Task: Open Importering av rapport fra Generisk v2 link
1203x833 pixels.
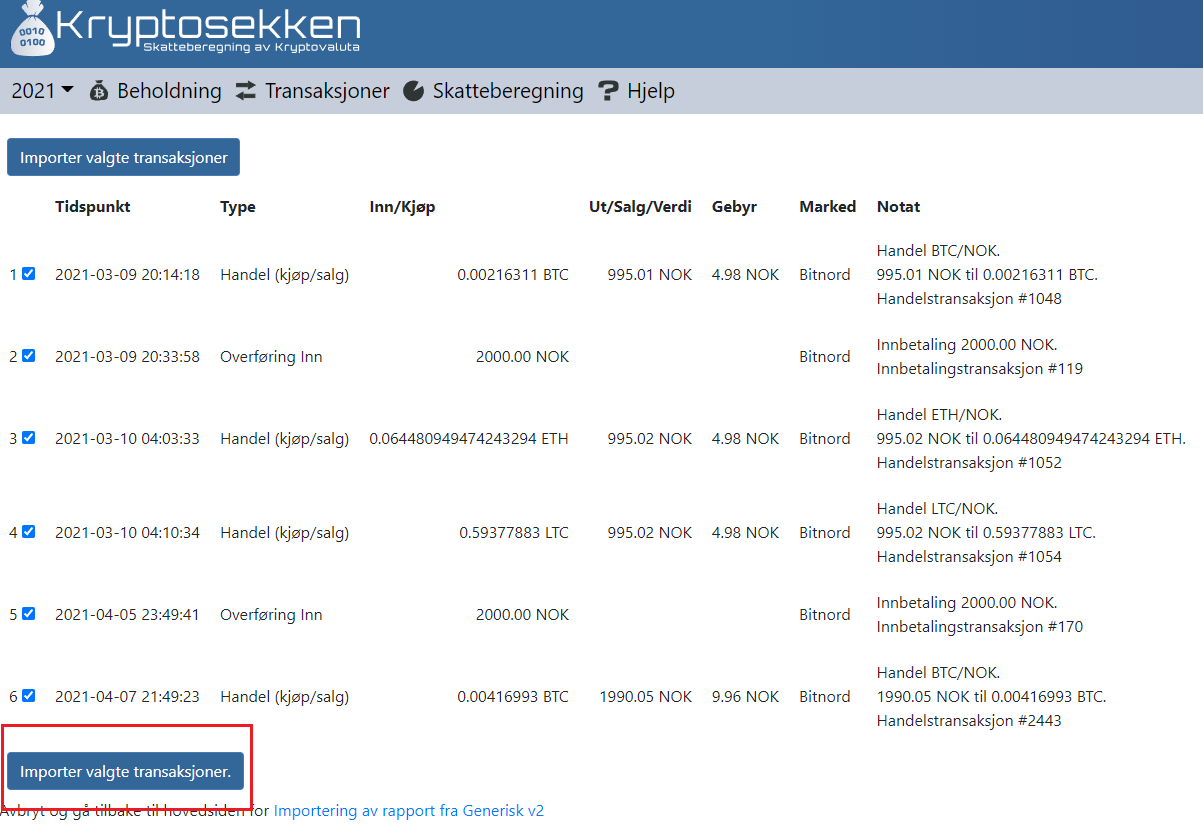Action: point(409,811)
